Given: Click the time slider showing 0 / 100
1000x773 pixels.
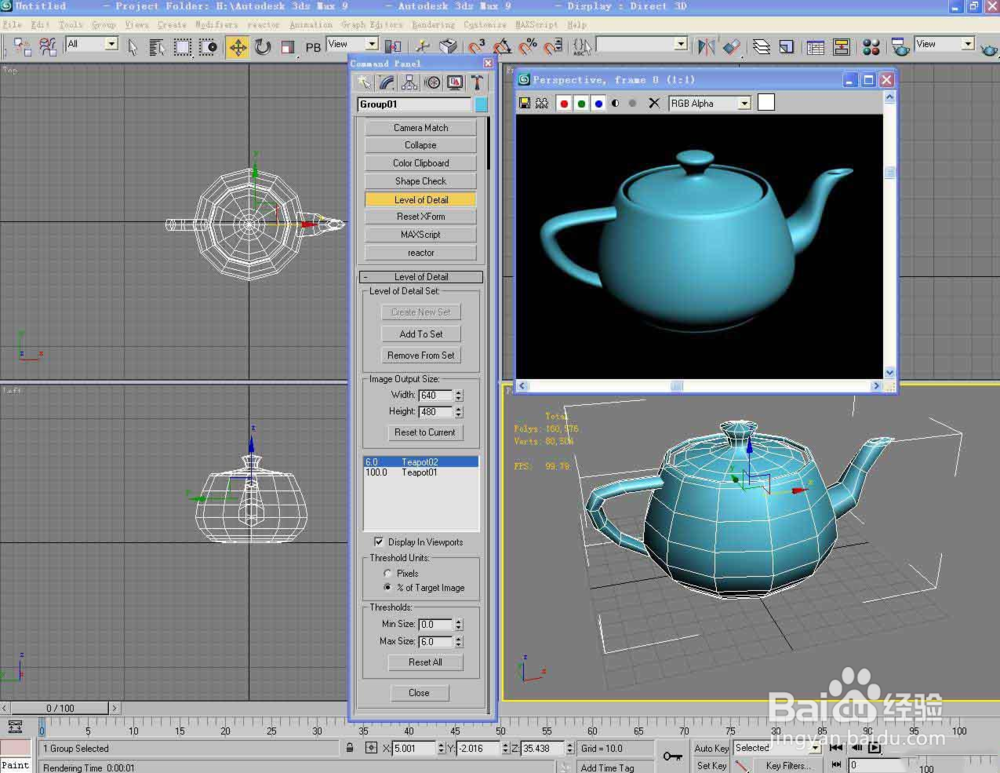Looking at the screenshot, I should pyautogui.click(x=60, y=708).
